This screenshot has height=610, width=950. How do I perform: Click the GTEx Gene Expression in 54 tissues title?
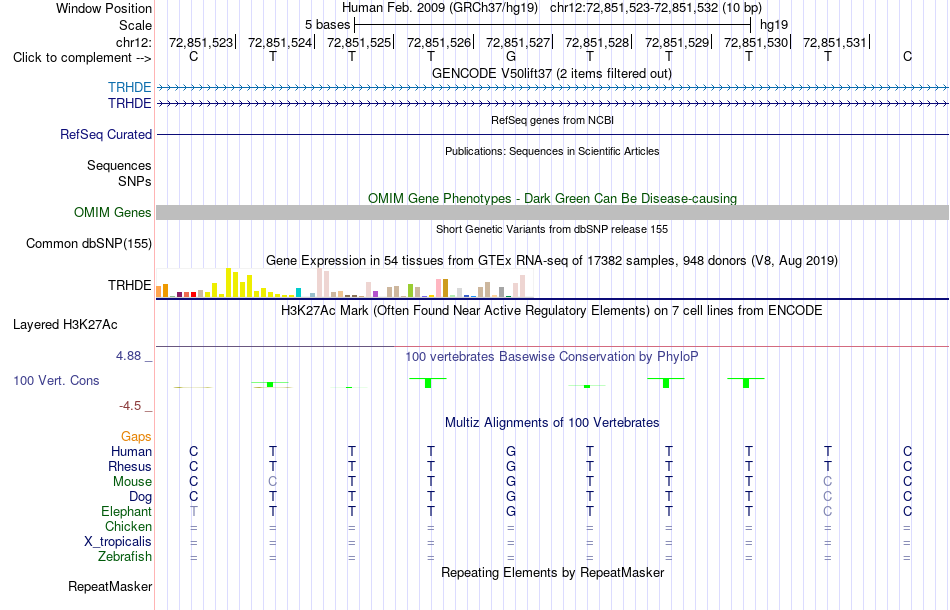(552, 260)
